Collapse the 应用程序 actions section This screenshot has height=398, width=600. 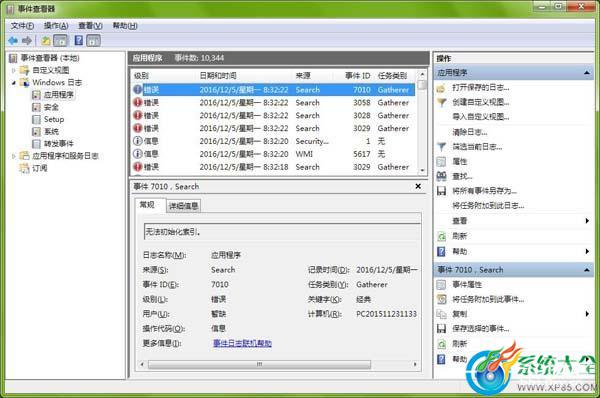click(x=587, y=73)
